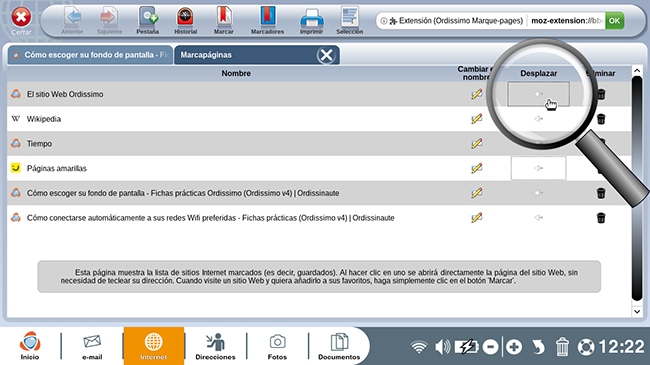Click scrollbar down arrow
This screenshot has width=650, height=365.
[637, 311]
